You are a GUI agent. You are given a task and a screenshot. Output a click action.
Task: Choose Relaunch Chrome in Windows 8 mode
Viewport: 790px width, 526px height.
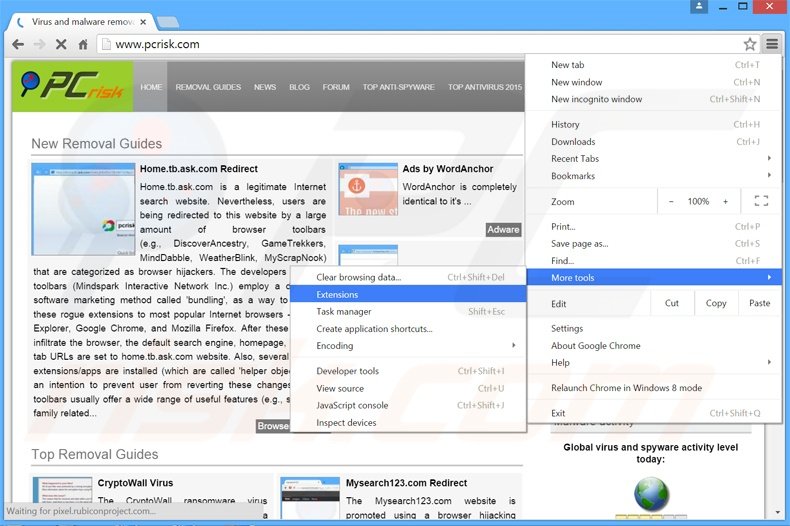tap(654, 387)
